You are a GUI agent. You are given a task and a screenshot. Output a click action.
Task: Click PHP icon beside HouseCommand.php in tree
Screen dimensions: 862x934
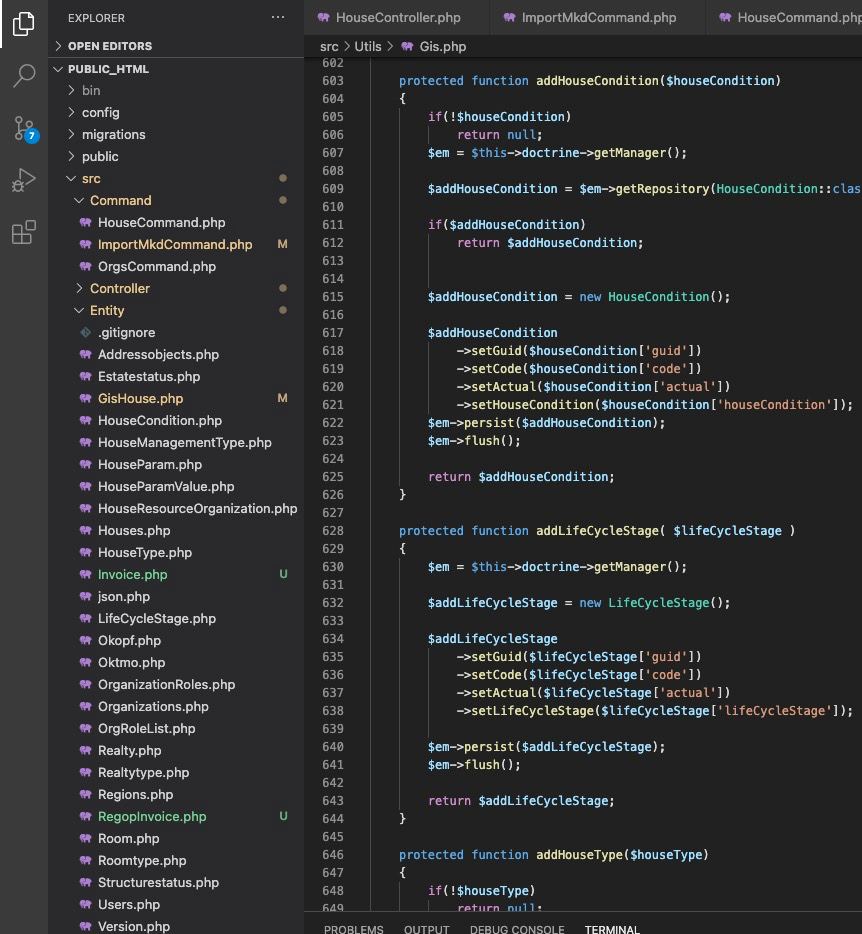tap(86, 223)
